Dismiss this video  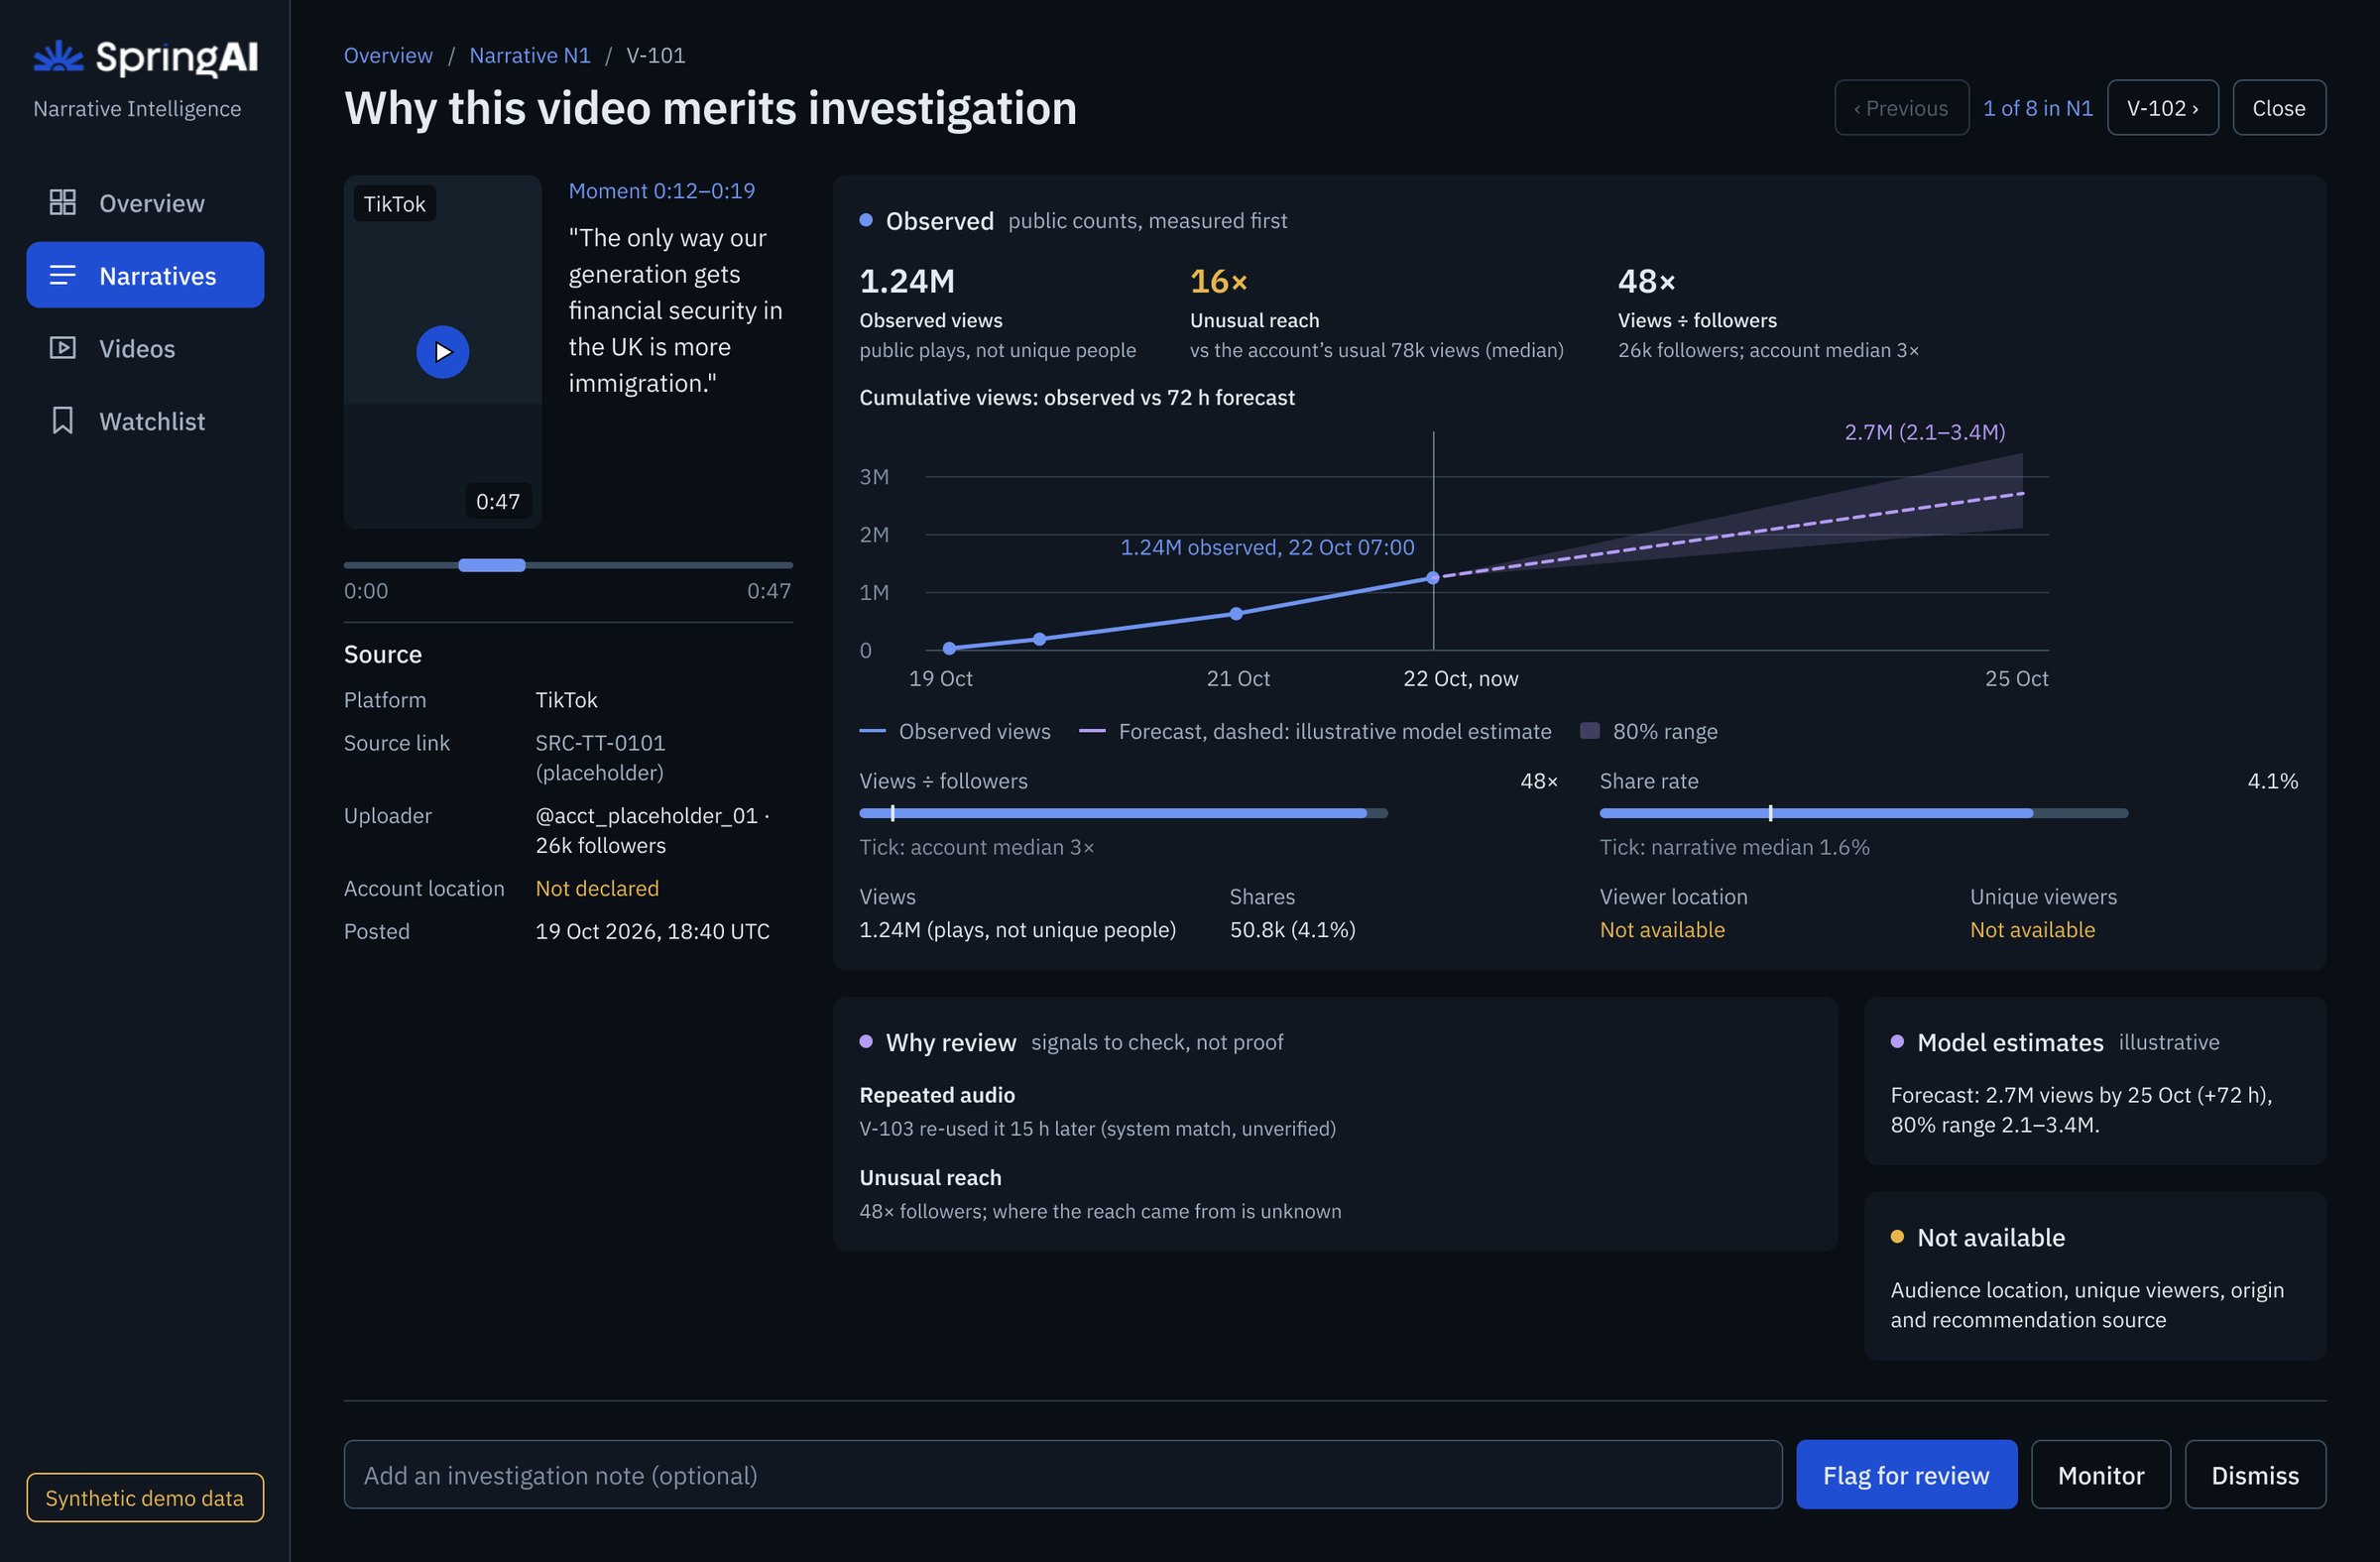[x=2254, y=1474]
